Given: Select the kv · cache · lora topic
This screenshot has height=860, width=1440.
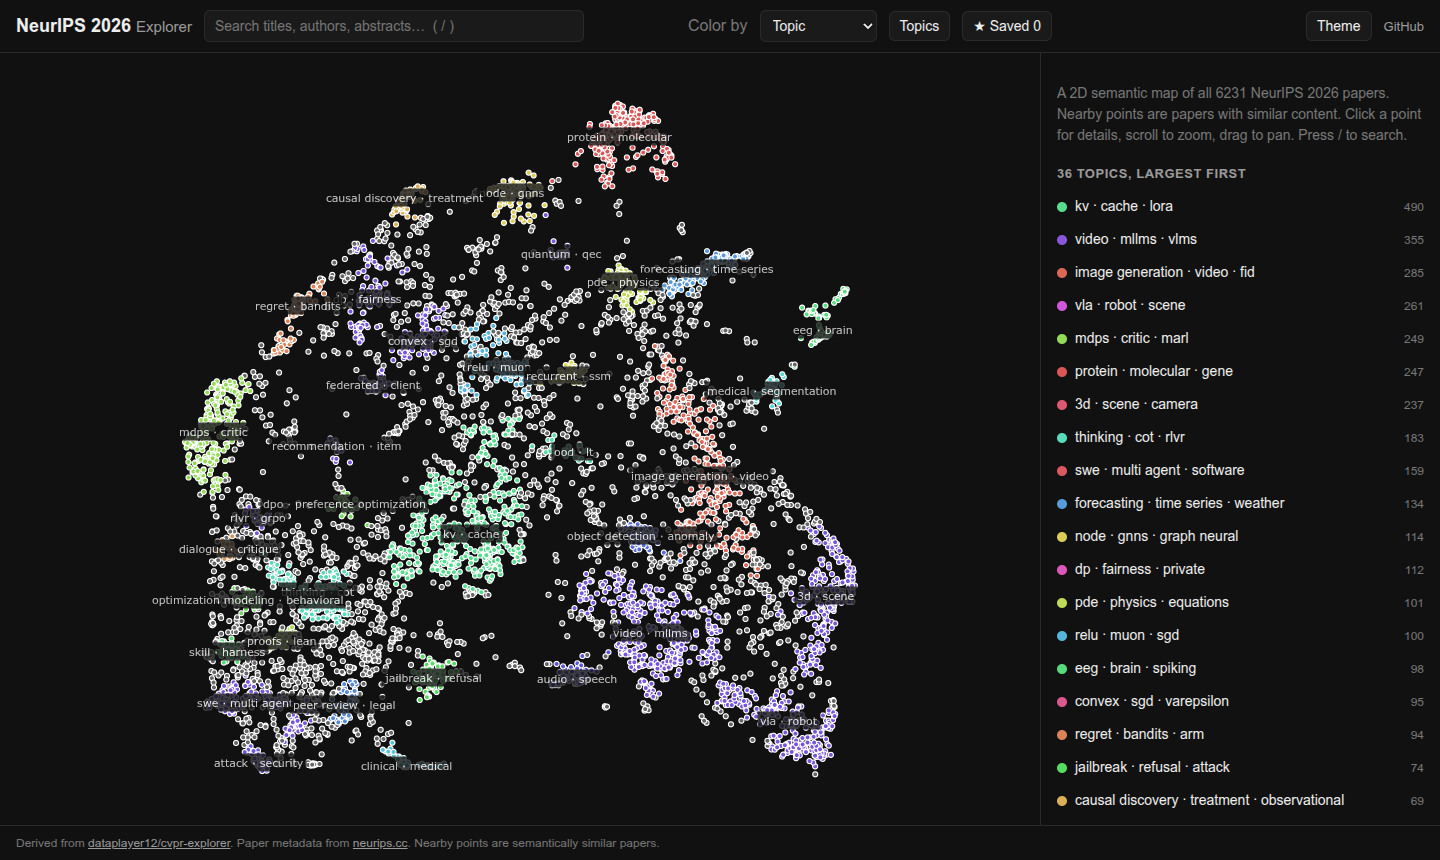Looking at the screenshot, I should click(1240, 206).
